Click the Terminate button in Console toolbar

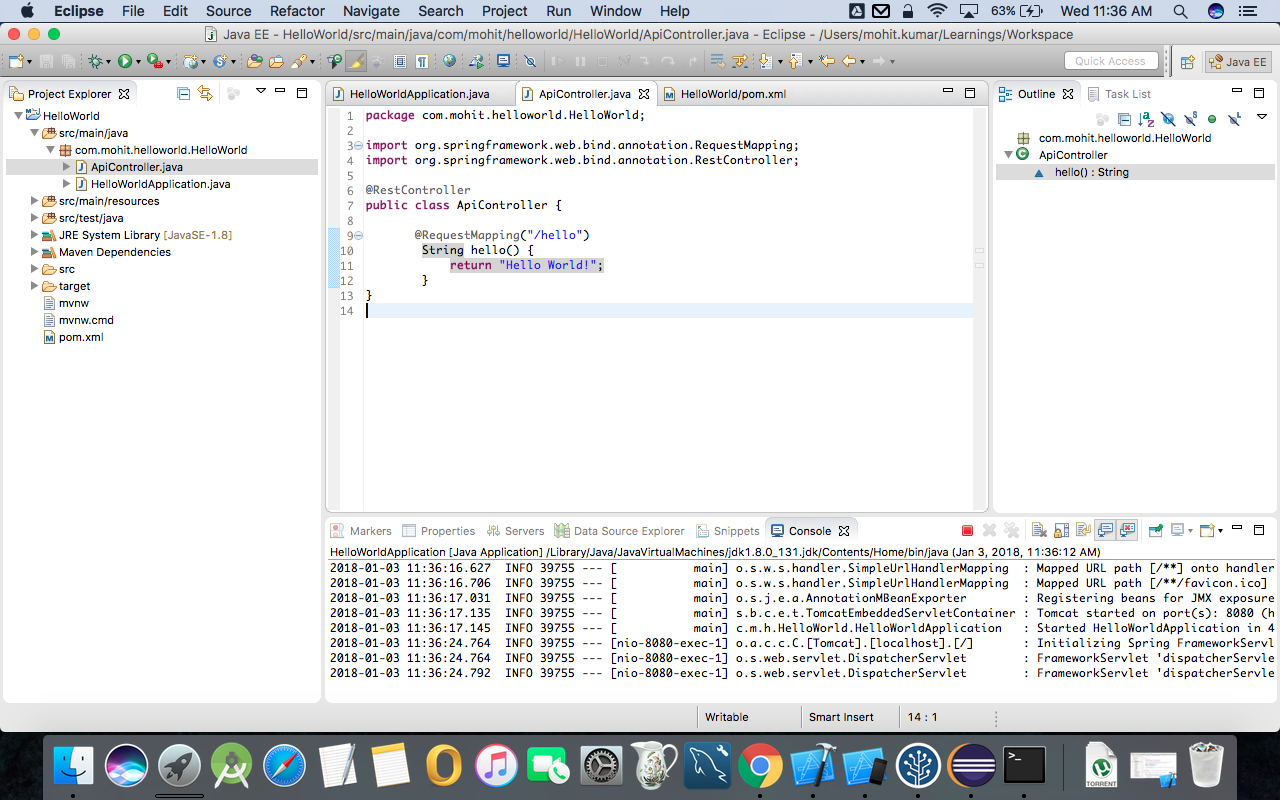tap(967, 531)
